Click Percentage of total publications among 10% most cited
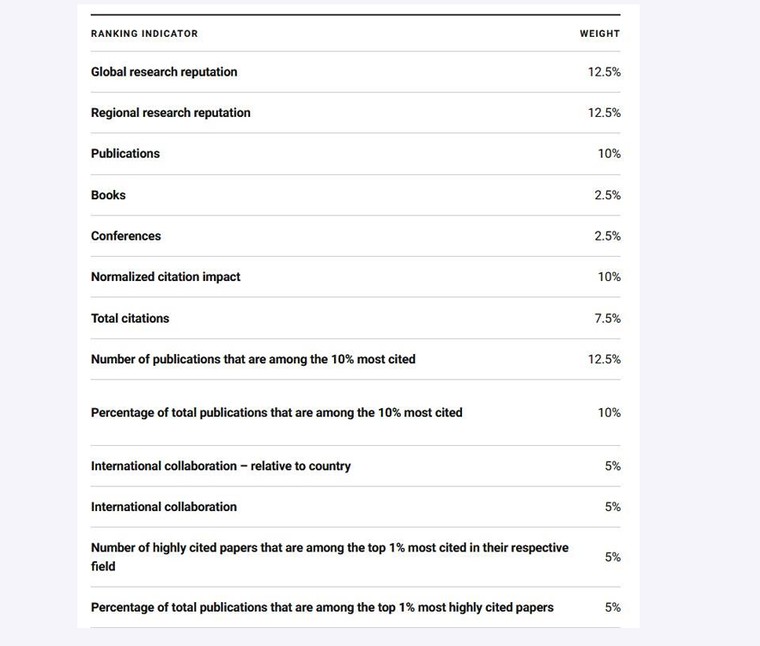Image resolution: width=760 pixels, height=646 pixels. 277,412
